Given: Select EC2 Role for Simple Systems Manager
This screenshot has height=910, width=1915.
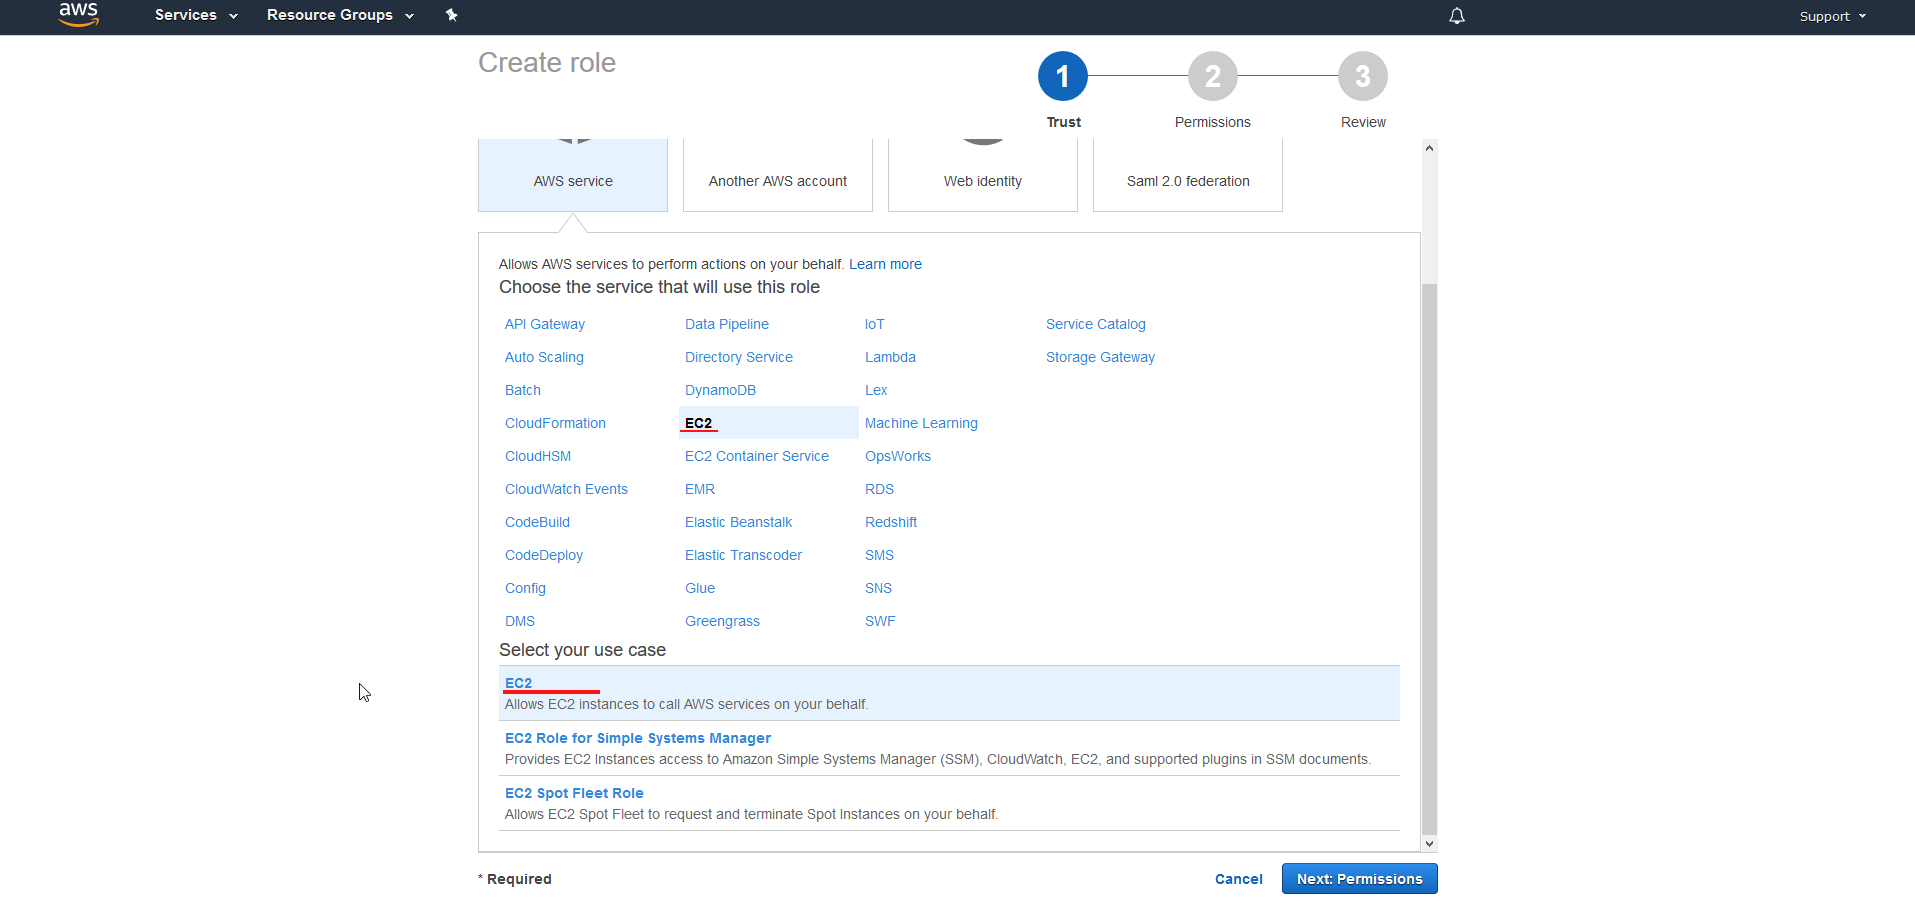Looking at the screenshot, I should [638, 738].
